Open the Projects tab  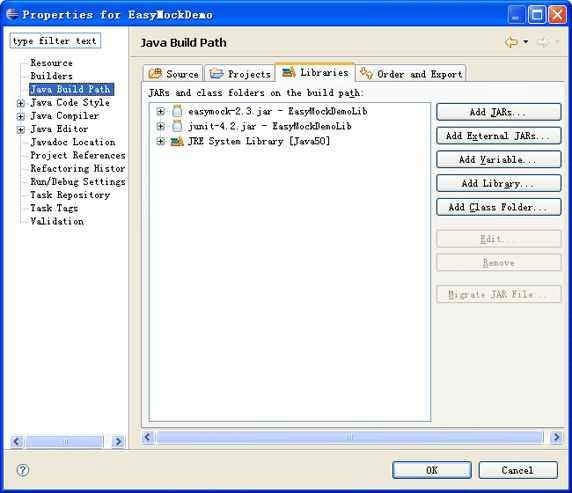(x=240, y=73)
